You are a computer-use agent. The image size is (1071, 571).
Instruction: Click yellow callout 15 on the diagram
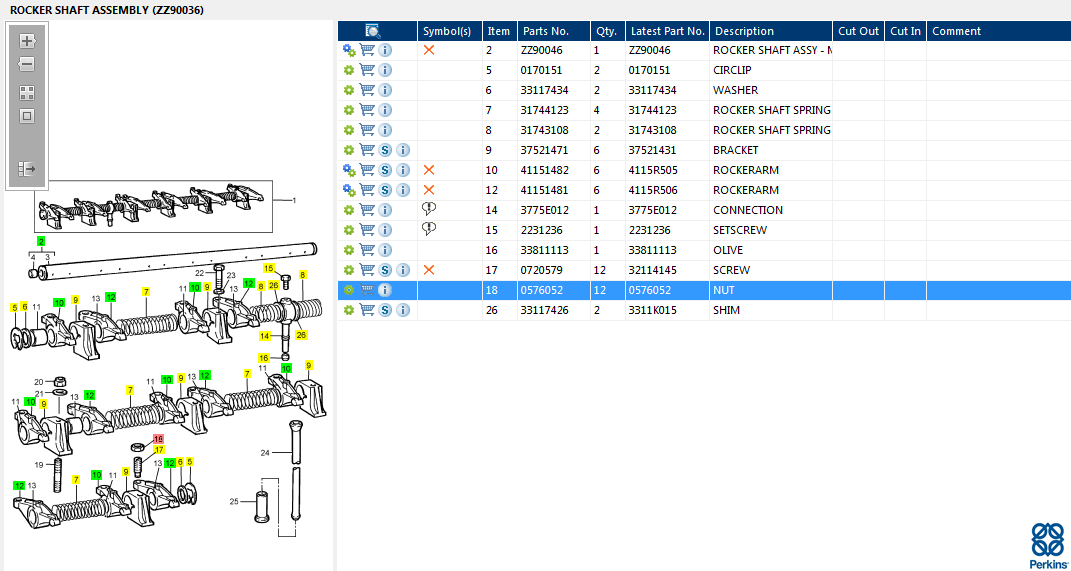click(x=268, y=268)
